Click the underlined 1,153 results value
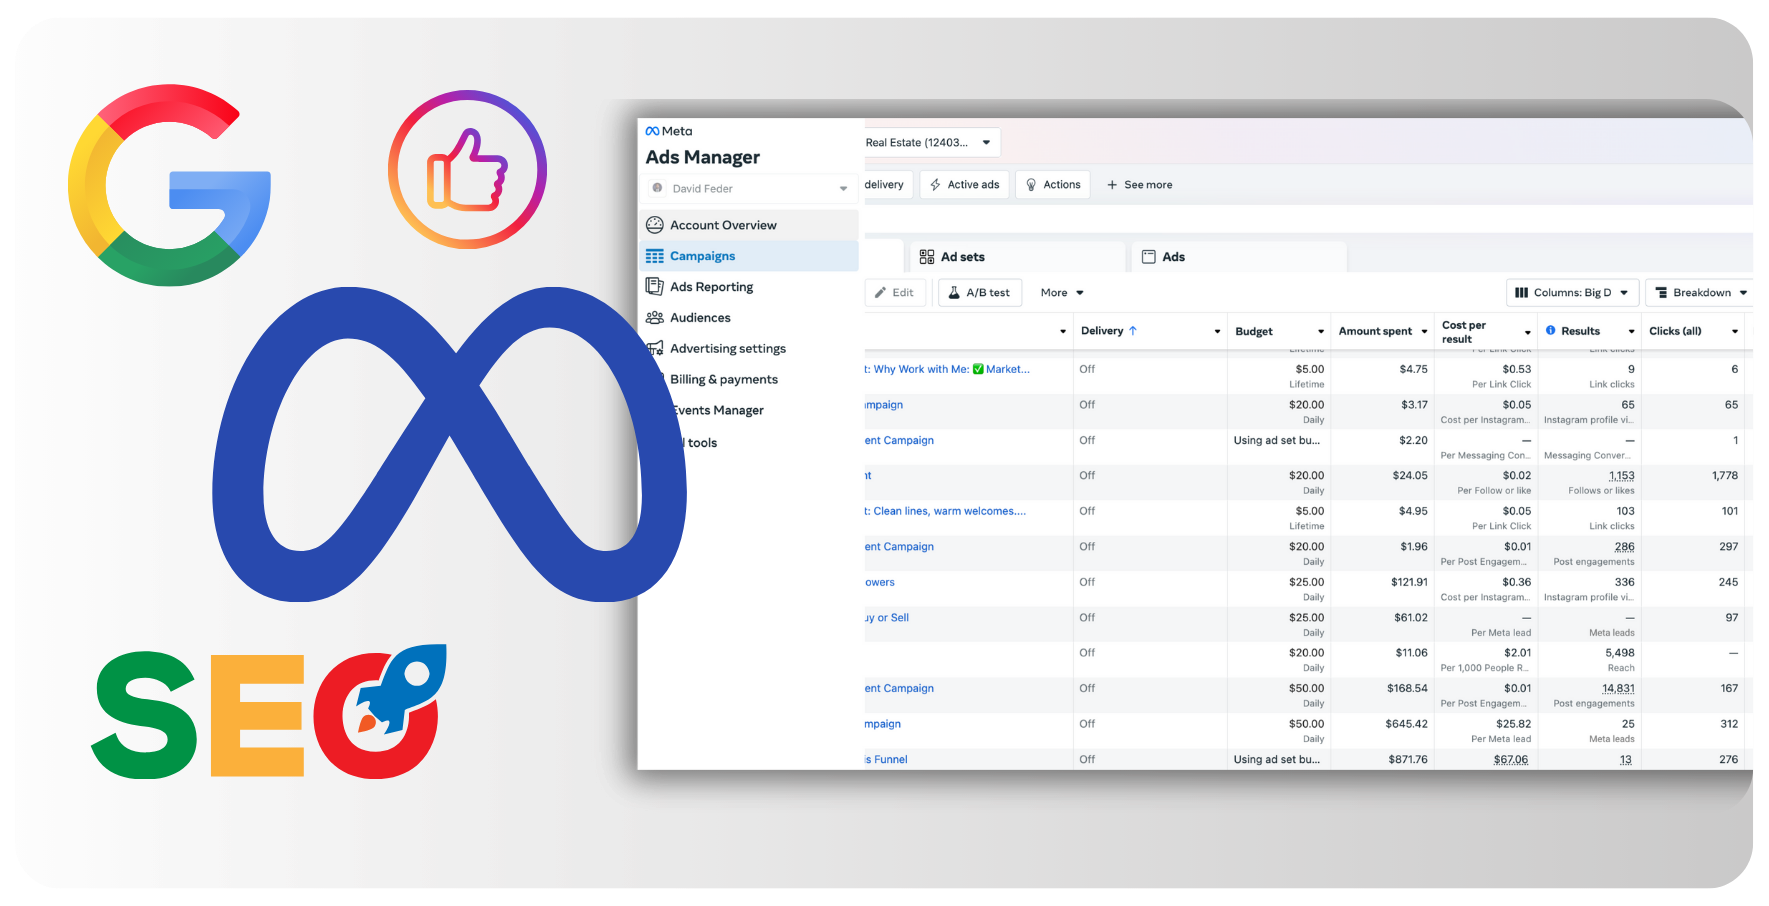Viewport: 1769px width, 906px height. (1622, 476)
